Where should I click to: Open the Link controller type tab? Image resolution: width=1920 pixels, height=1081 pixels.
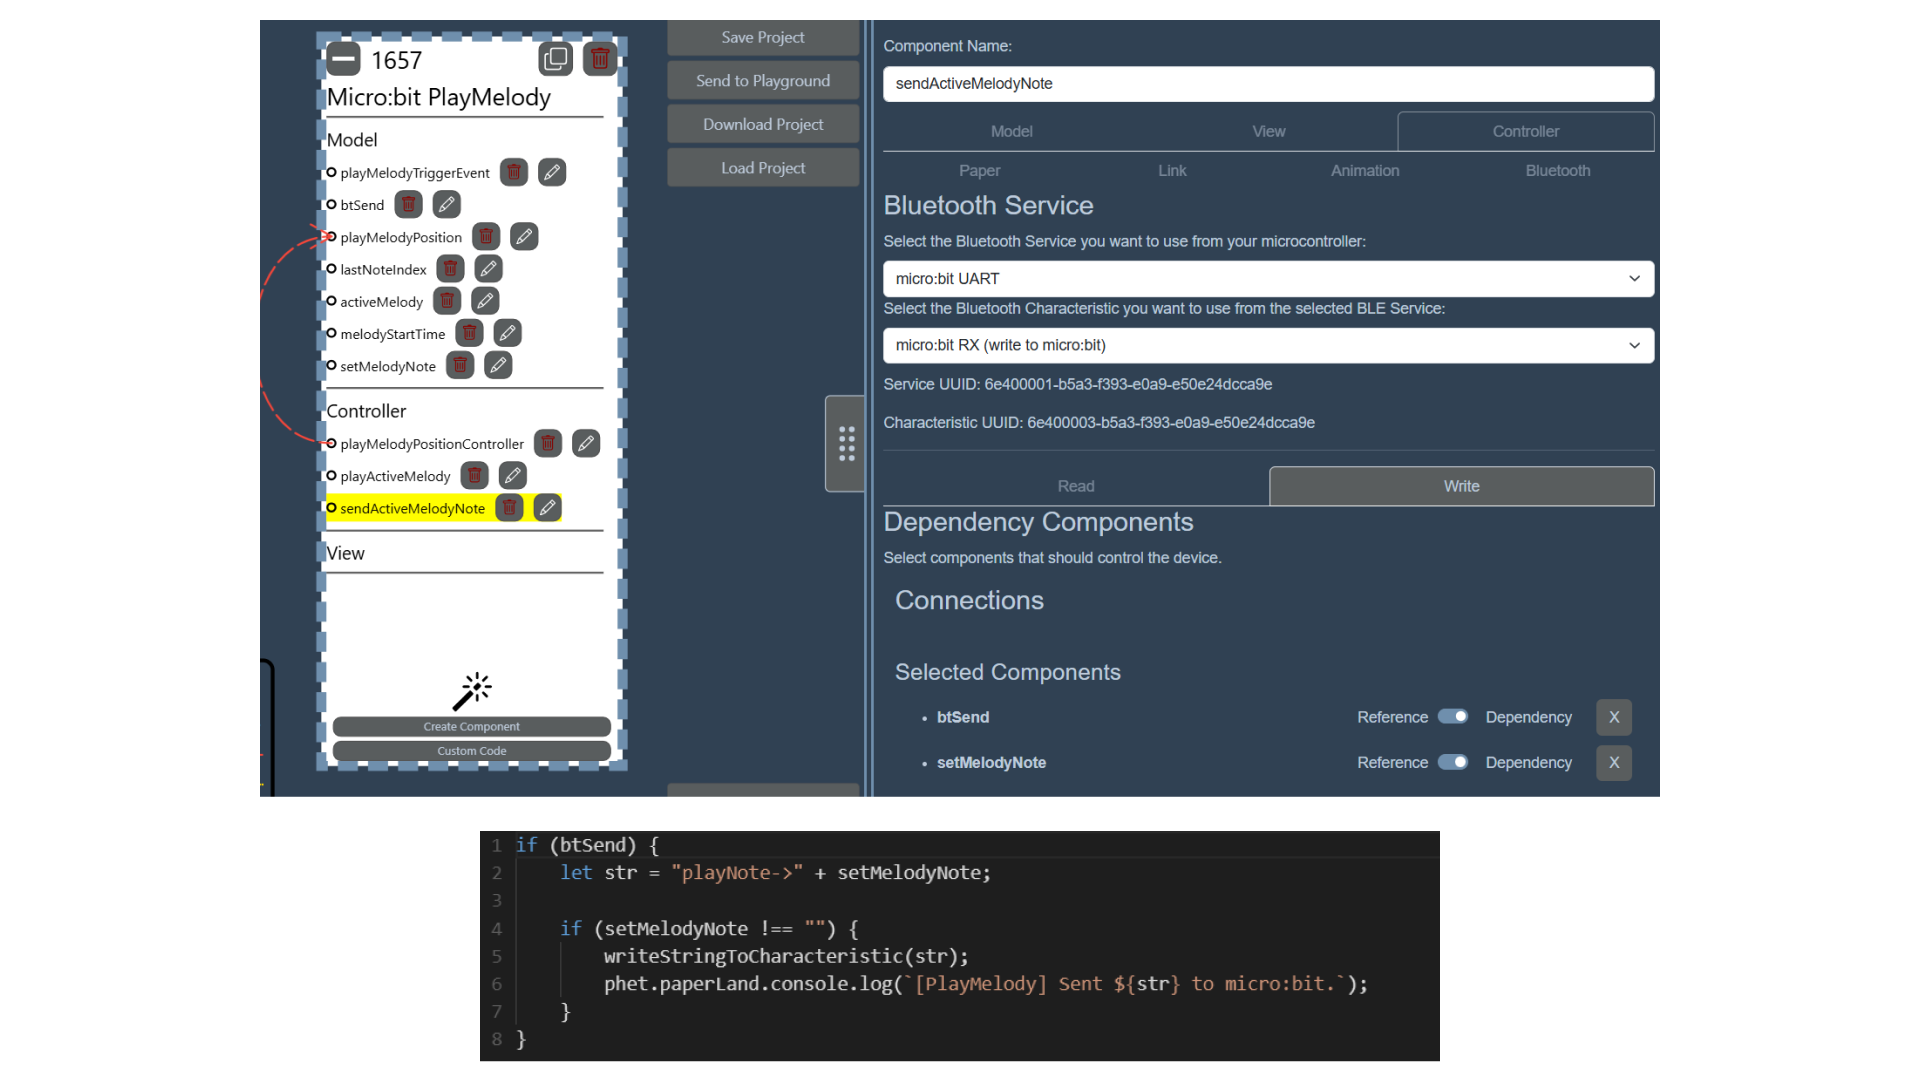point(1172,170)
